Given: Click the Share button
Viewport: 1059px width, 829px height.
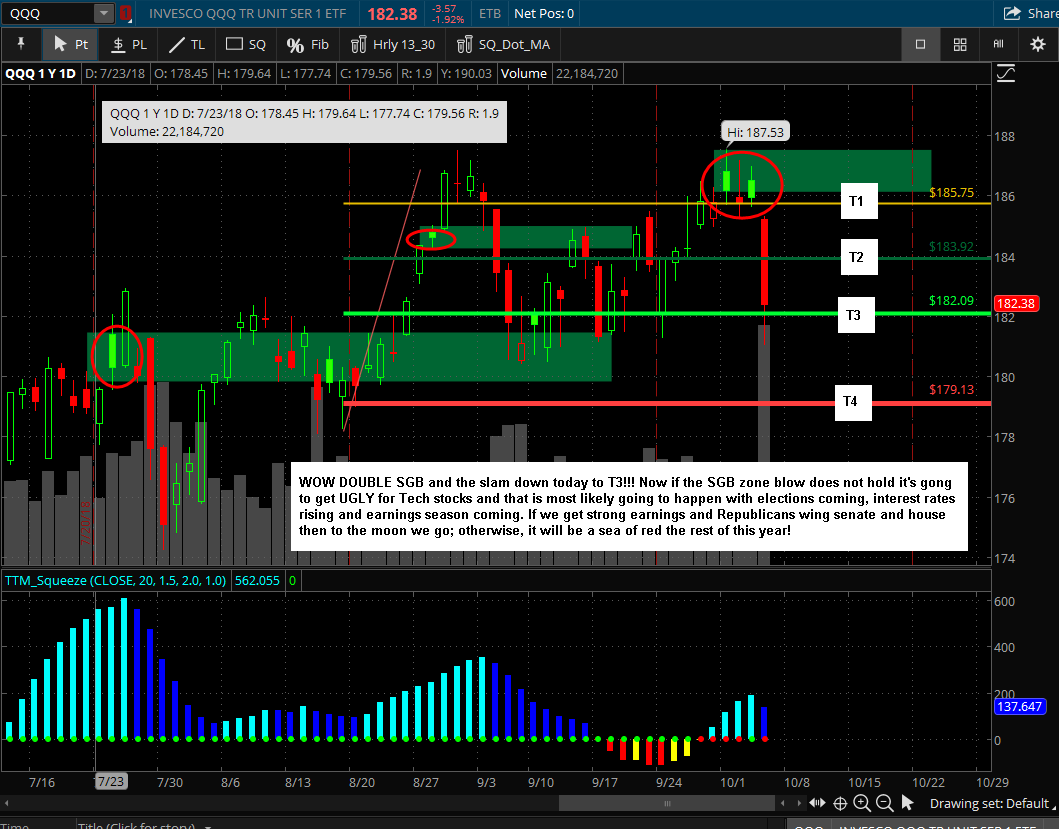Looking at the screenshot, I should 1031,13.
